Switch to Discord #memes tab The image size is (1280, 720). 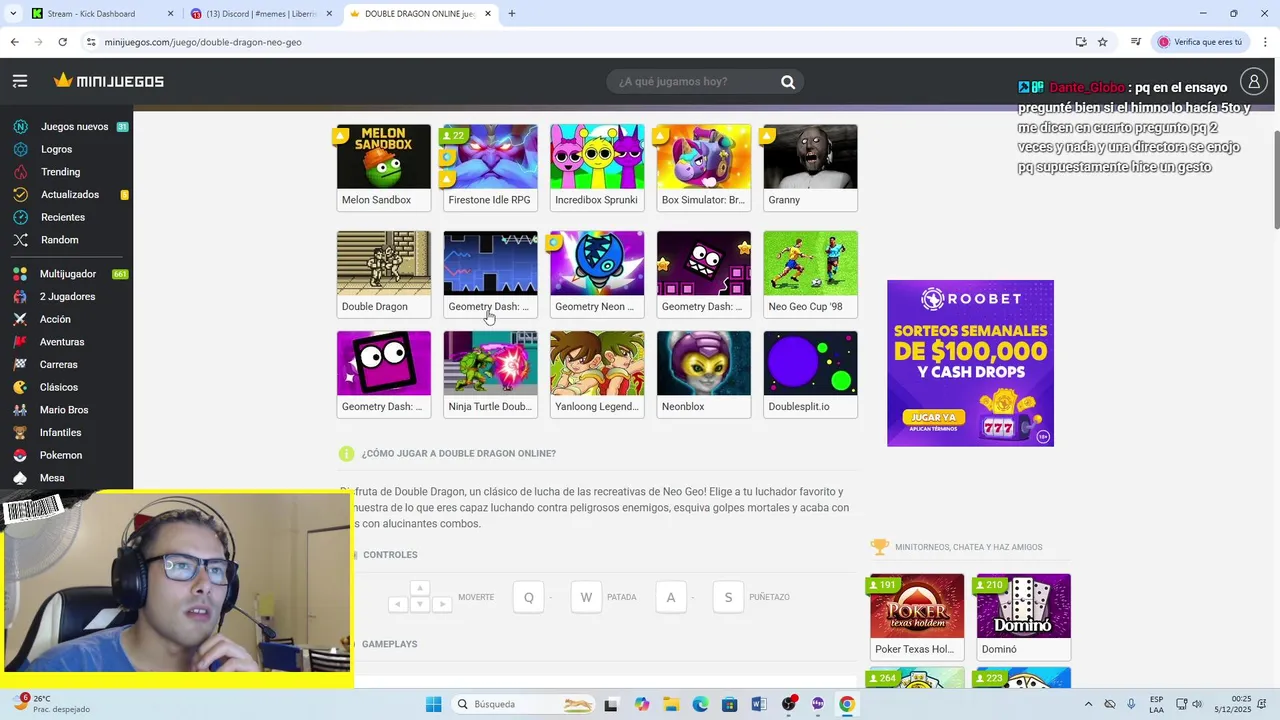point(262,14)
